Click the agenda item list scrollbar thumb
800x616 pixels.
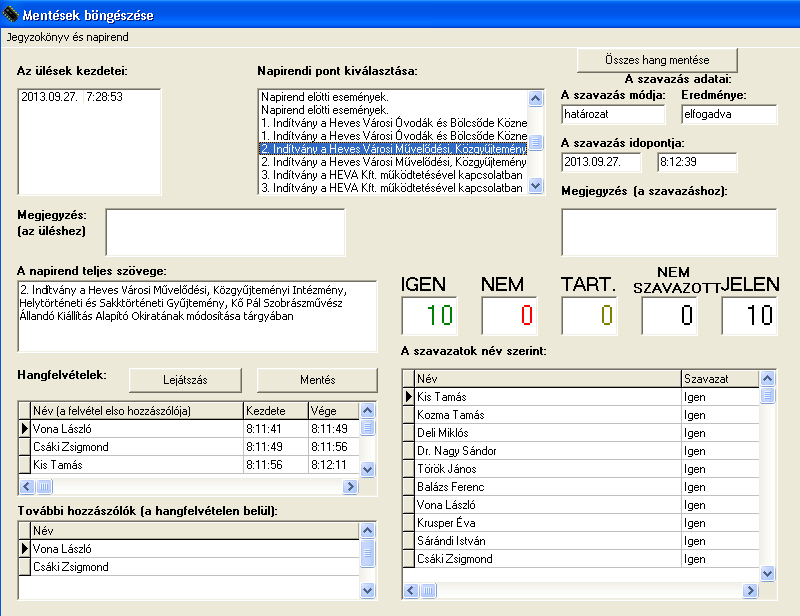click(x=535, y=142)
